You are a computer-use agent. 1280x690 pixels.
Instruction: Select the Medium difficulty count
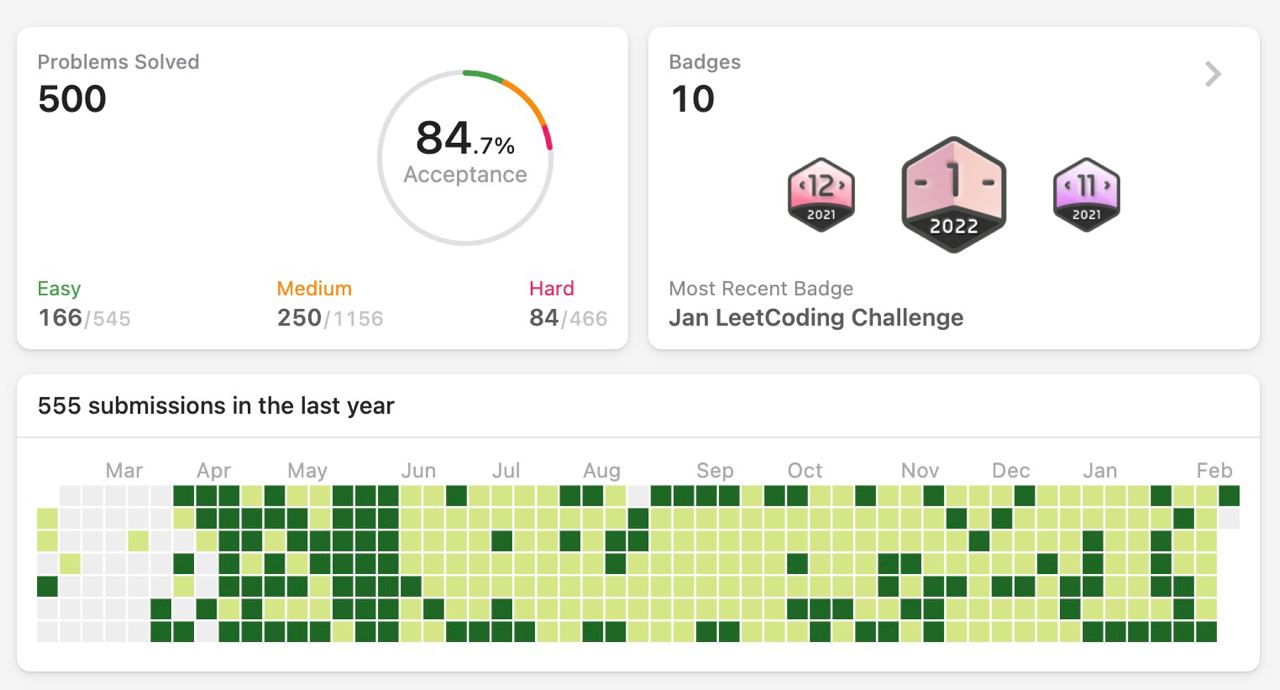(x=330, y=318)
